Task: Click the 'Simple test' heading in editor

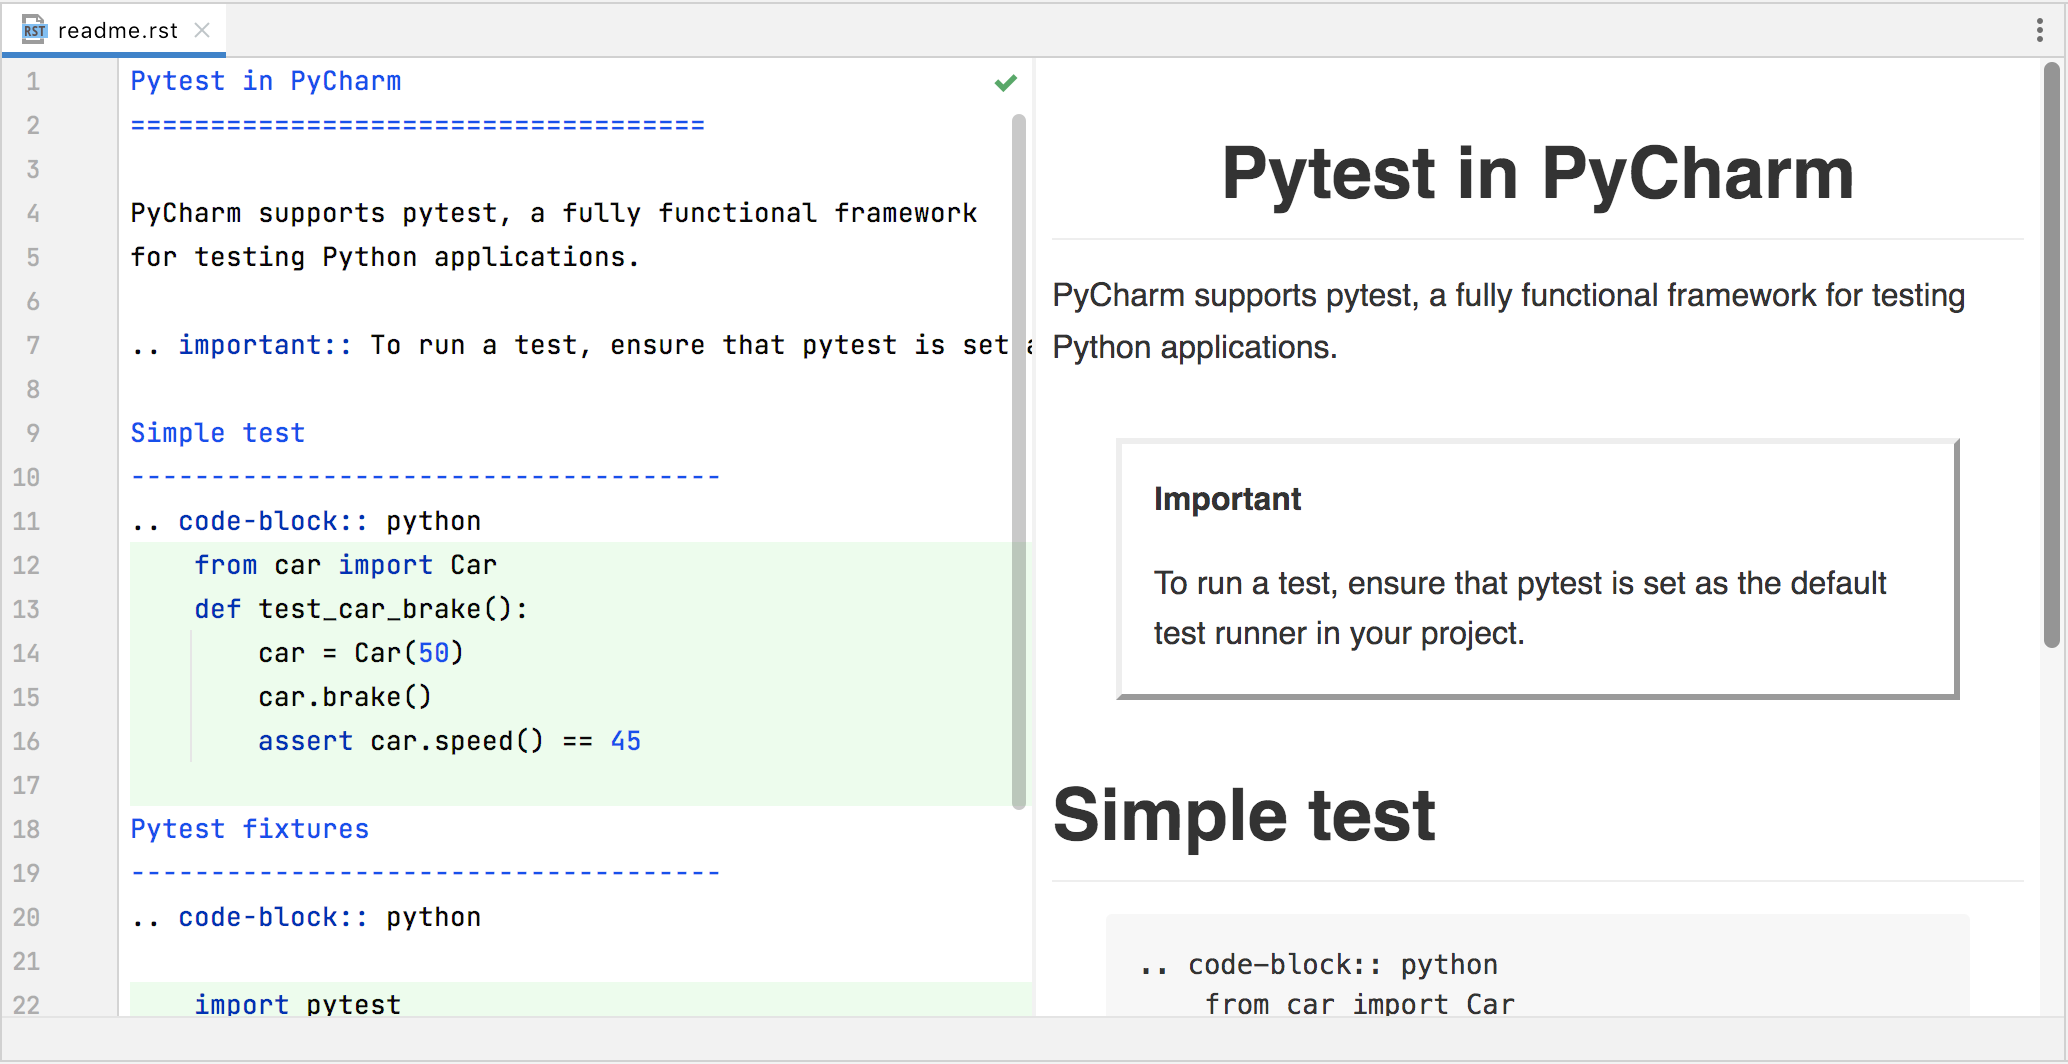Action: click(217, 433)
